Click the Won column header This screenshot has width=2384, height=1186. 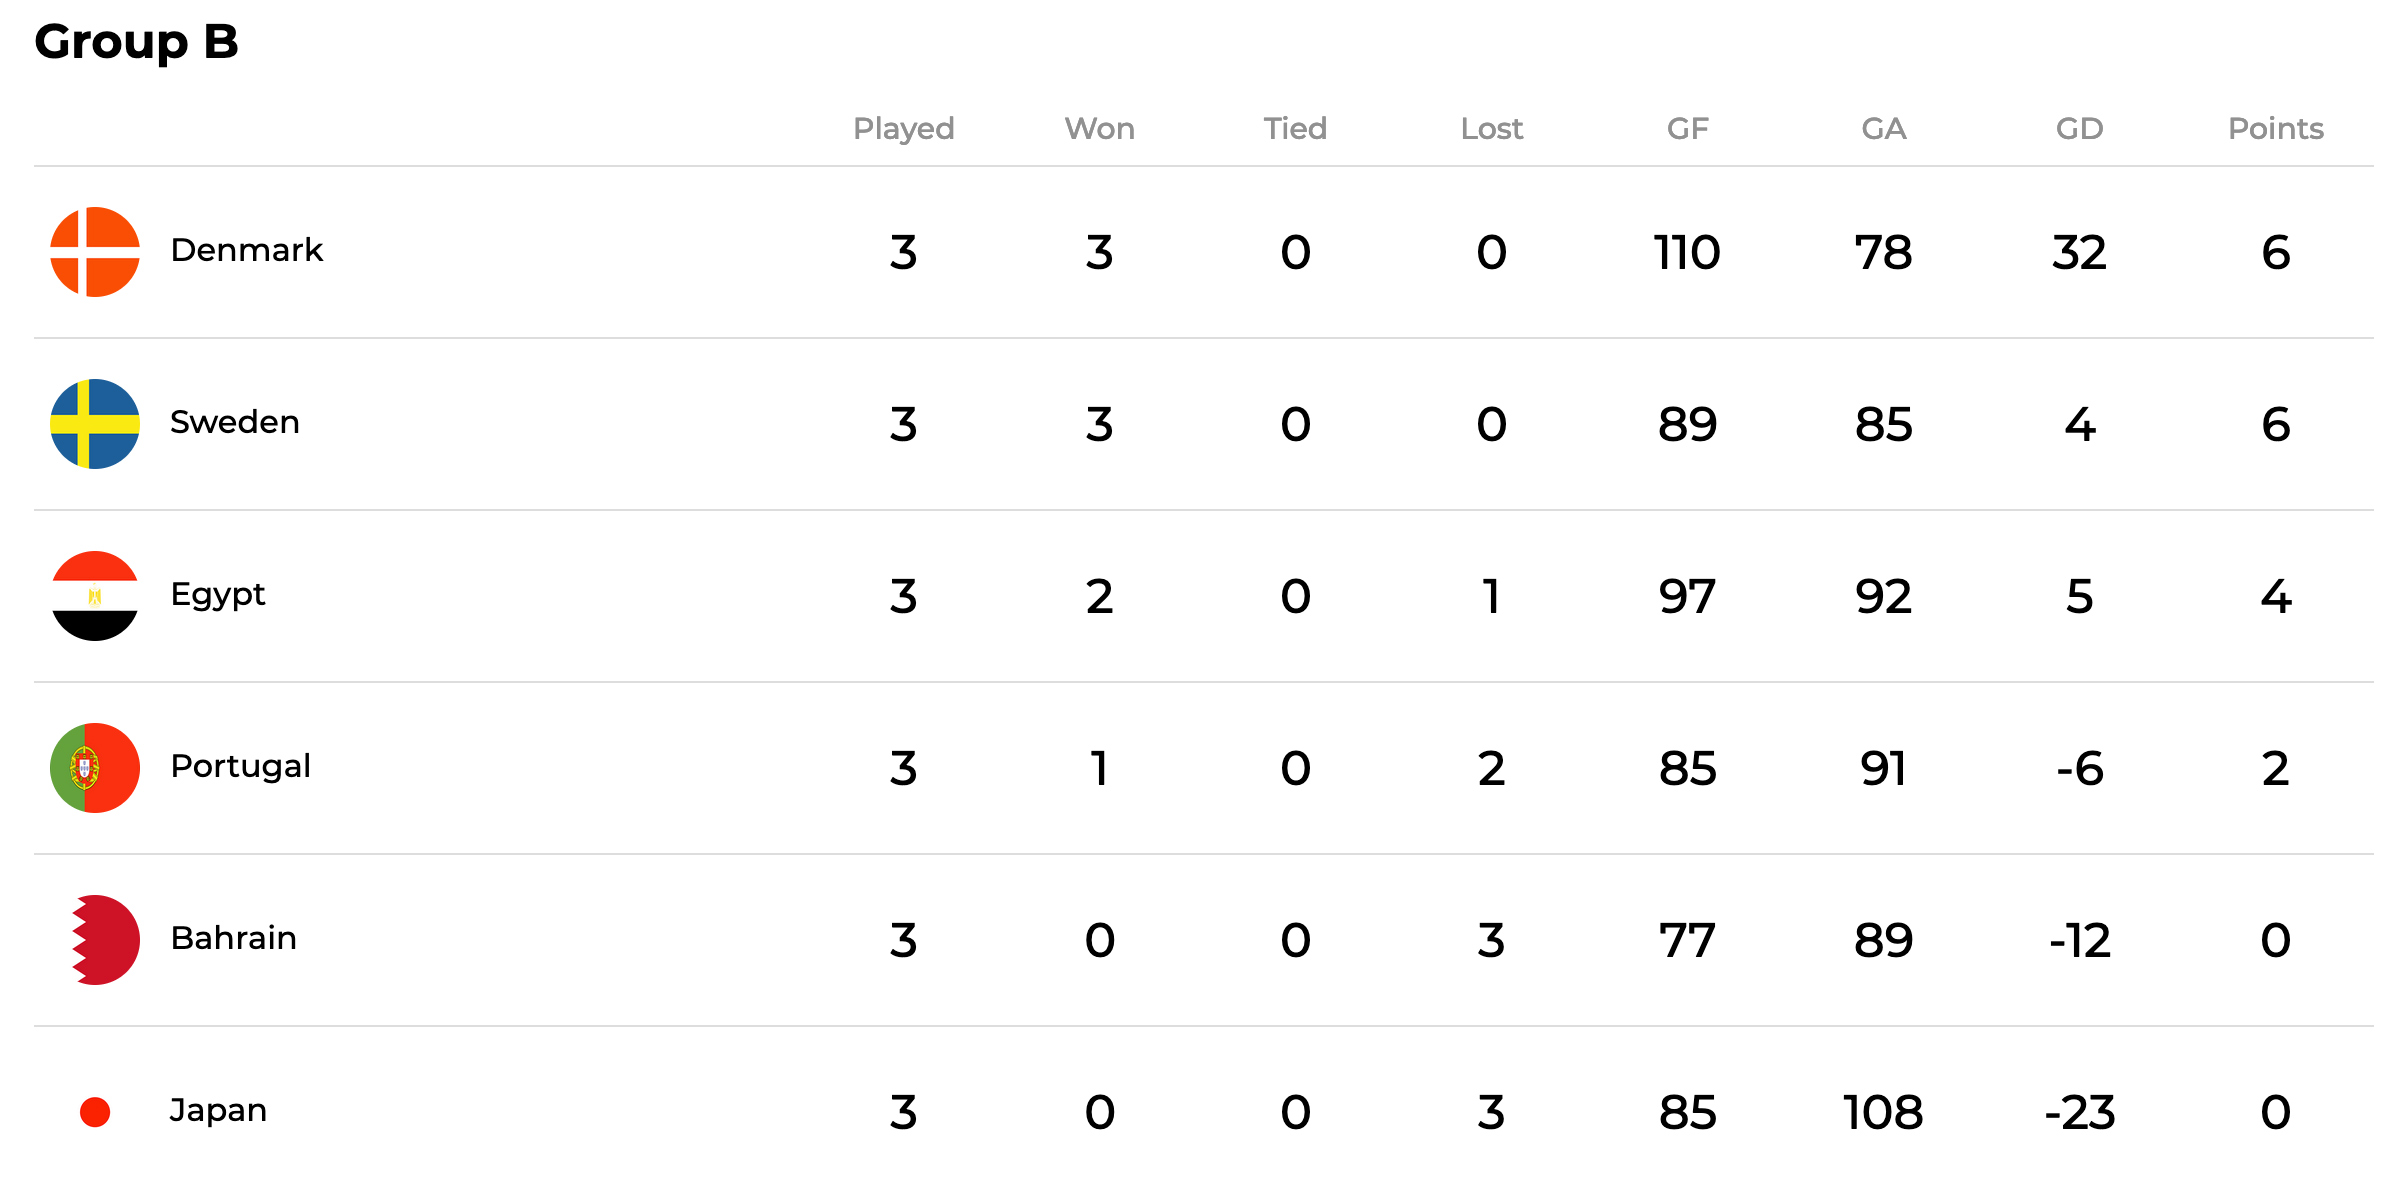click(1100, 128)
